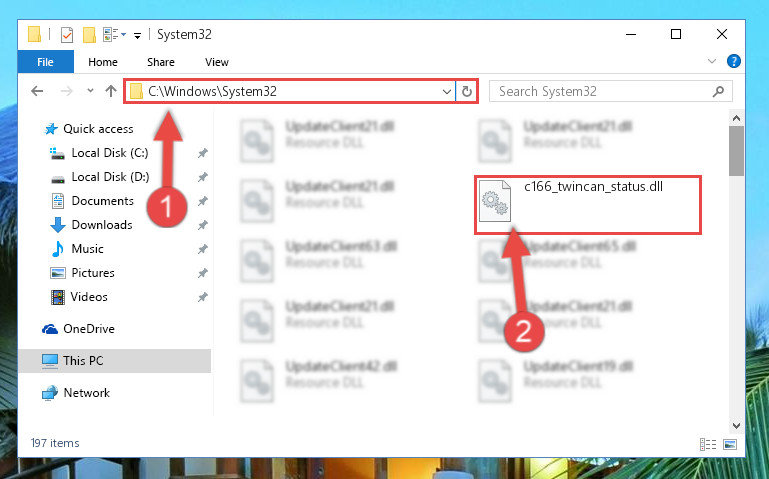Click the Properties quick access toolbar icon

pyautogui.click(x=67, y=35)
